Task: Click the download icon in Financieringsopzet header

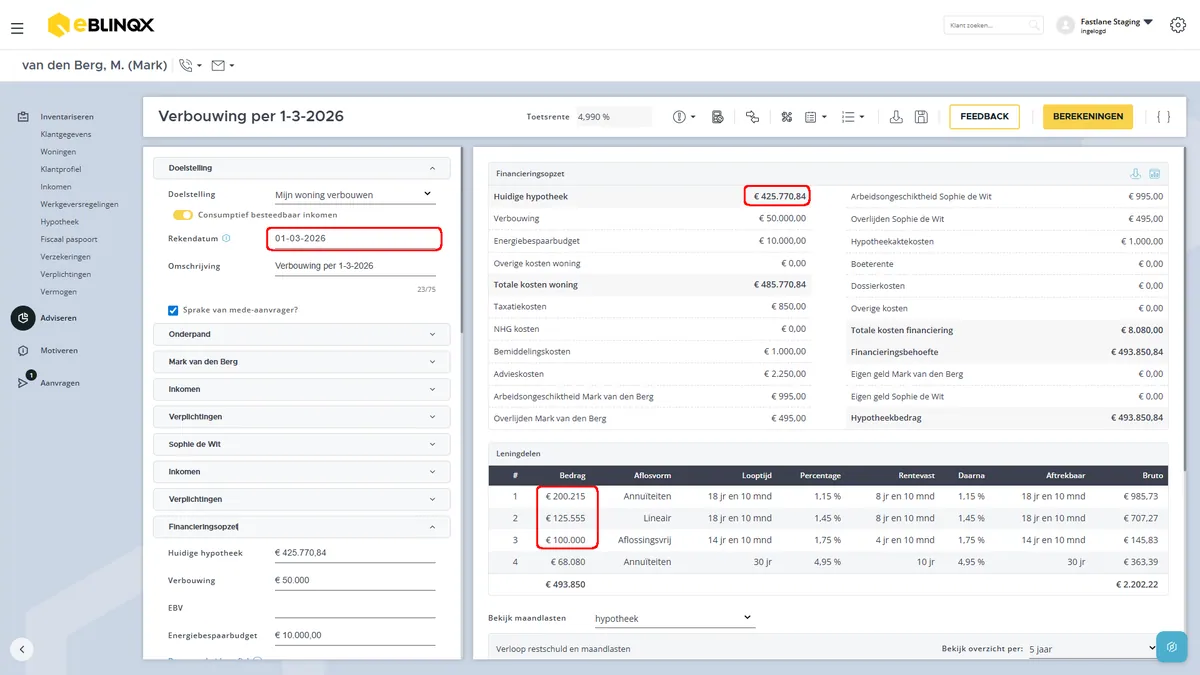Action: (x=1136, y=174)
